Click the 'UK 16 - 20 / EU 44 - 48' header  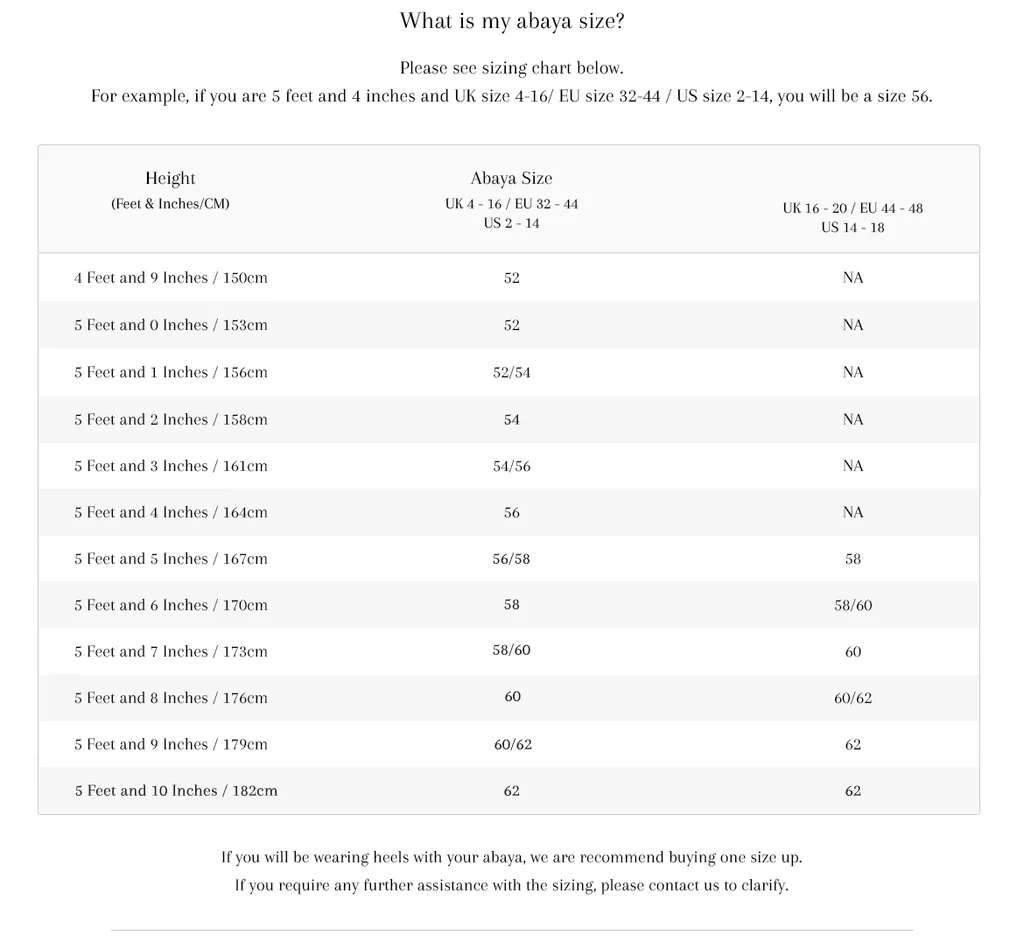pyautogui.click(x=852, y=208)
